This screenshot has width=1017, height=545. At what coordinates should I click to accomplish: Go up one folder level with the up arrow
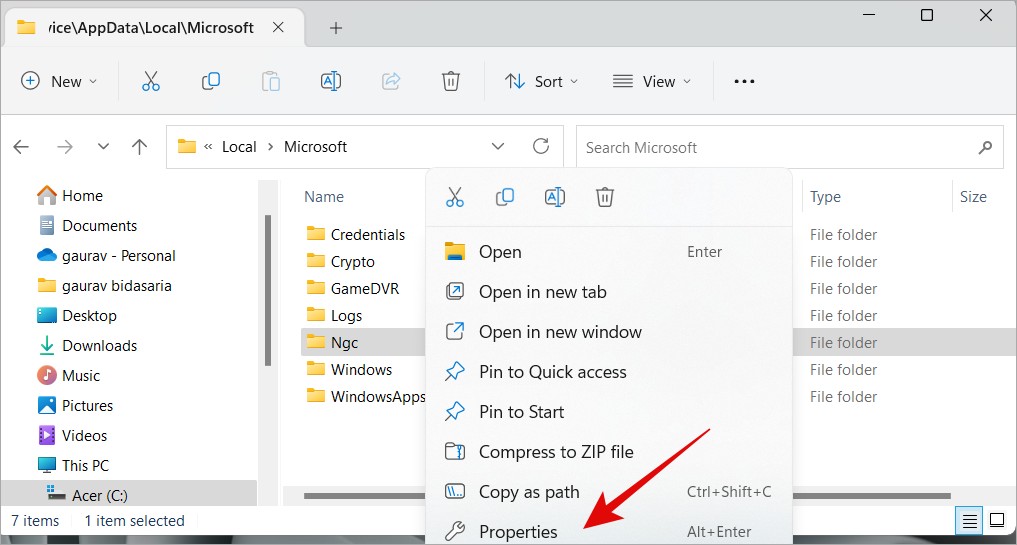(139, 147)
